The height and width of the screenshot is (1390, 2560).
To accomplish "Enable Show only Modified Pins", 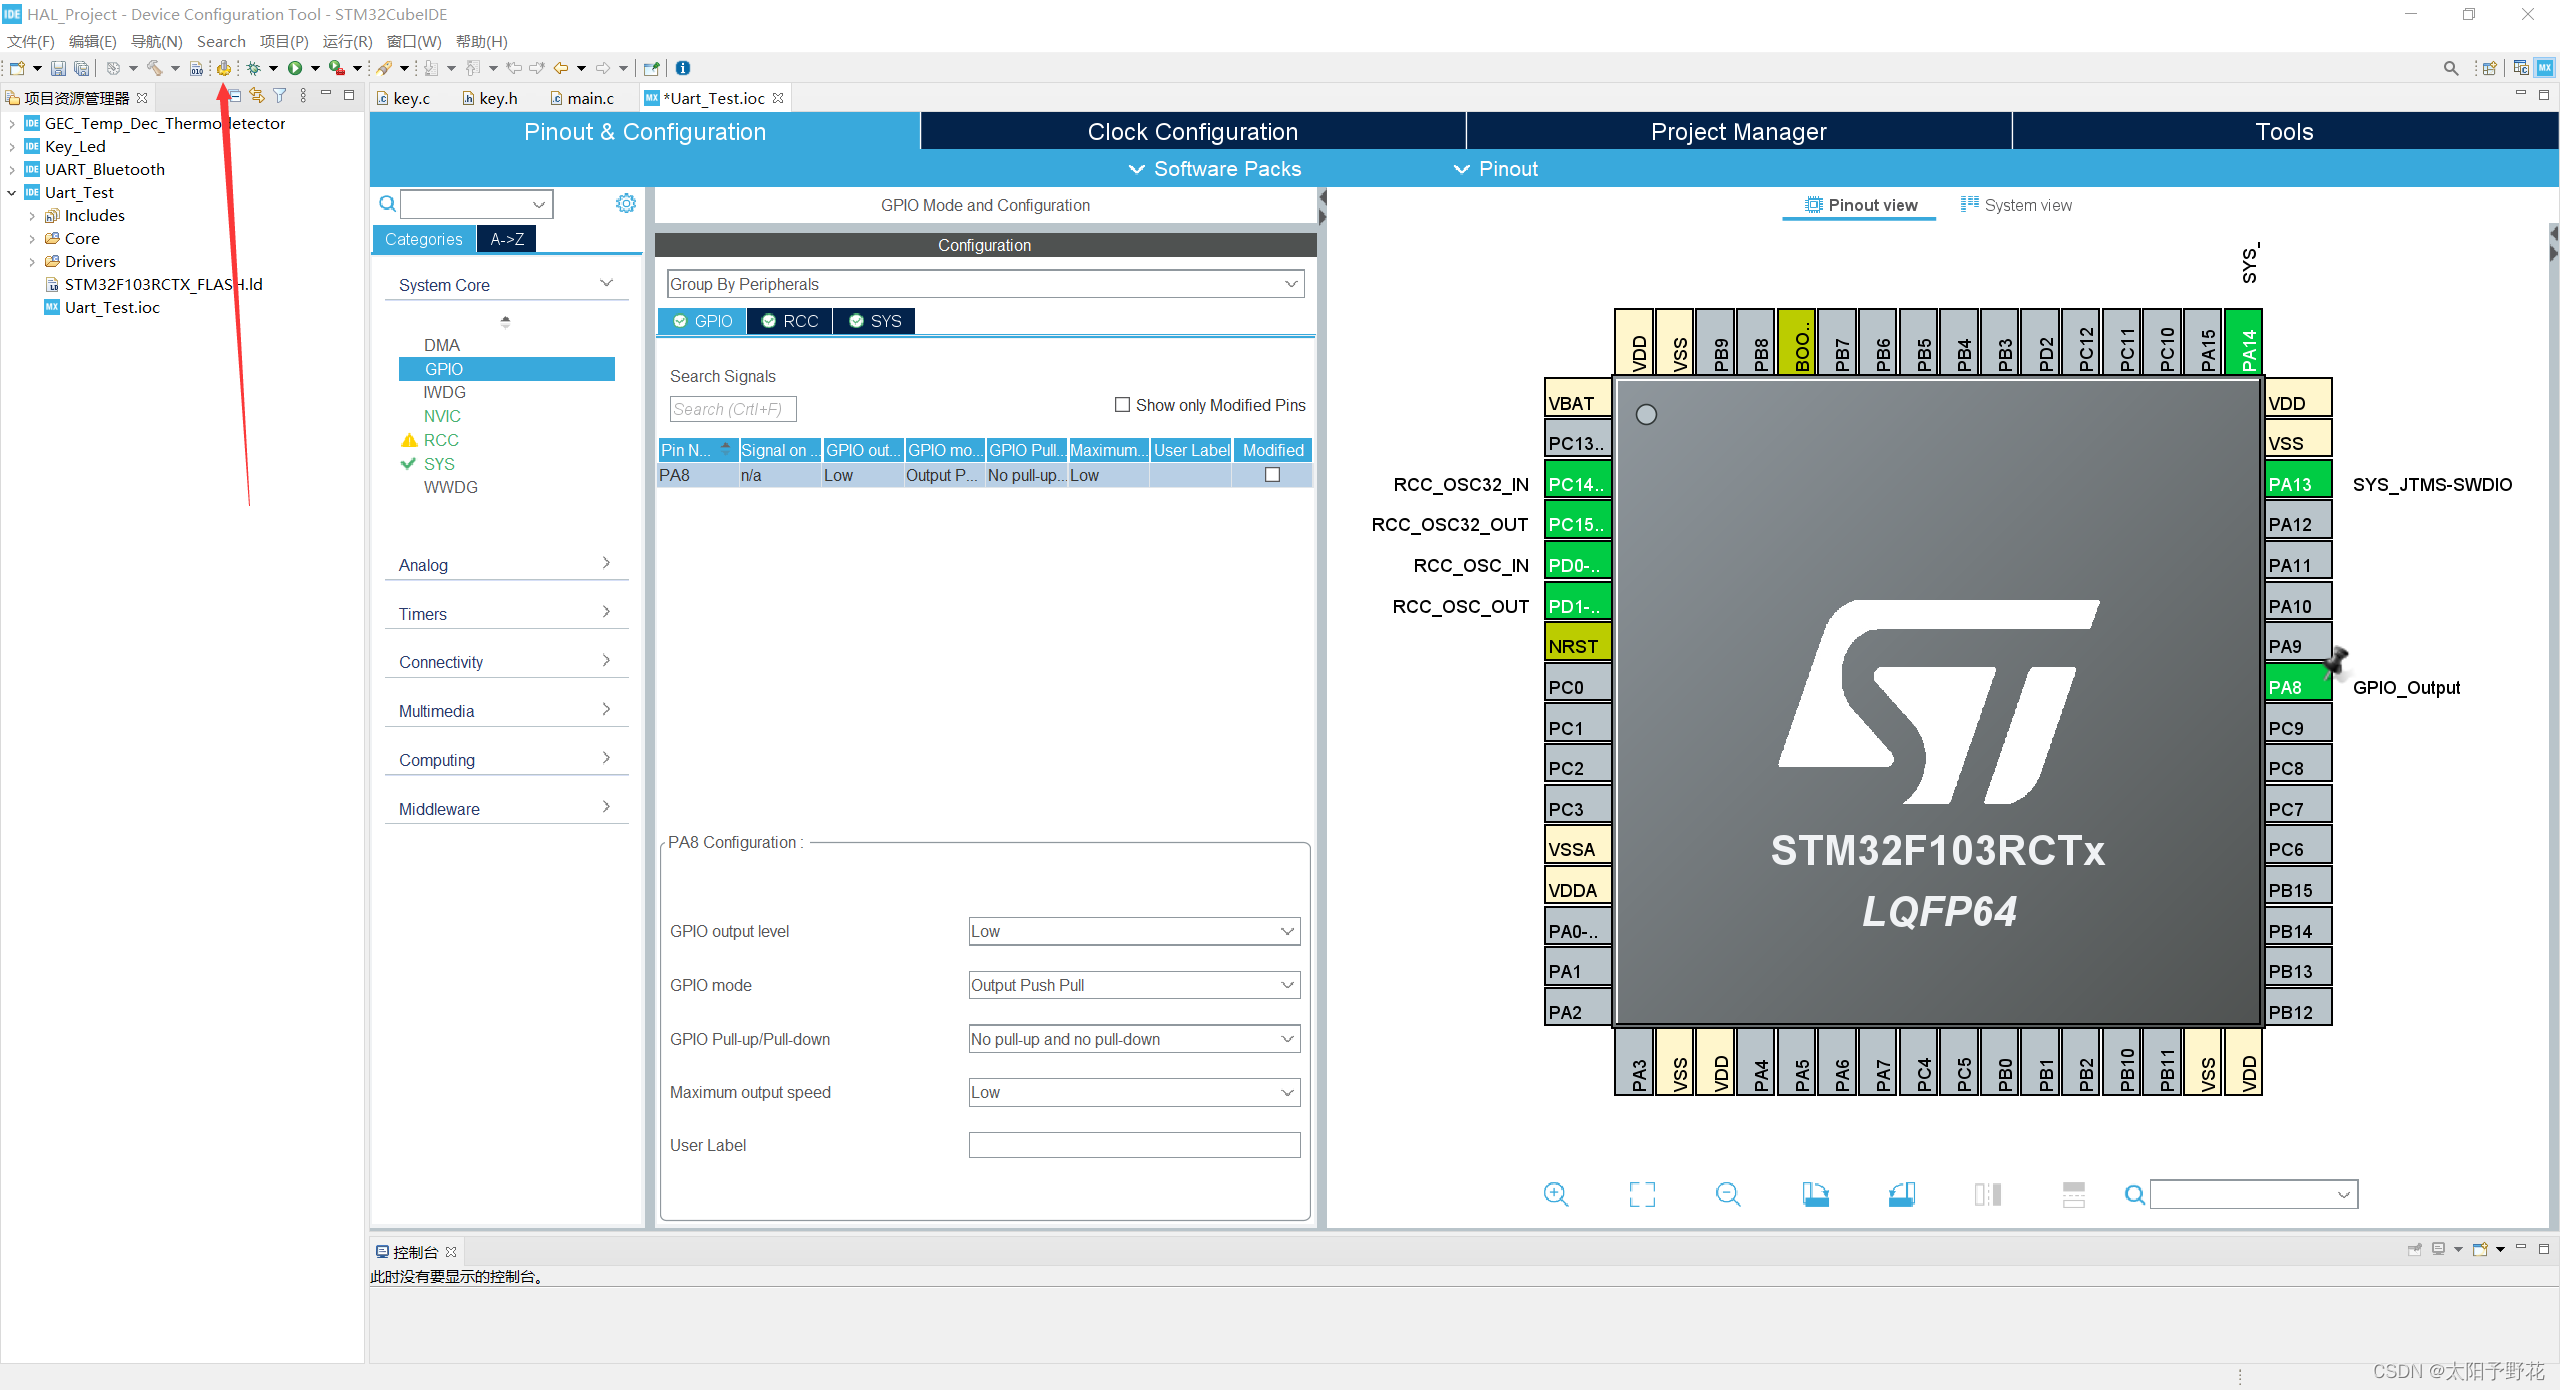I will point(1122,405).
